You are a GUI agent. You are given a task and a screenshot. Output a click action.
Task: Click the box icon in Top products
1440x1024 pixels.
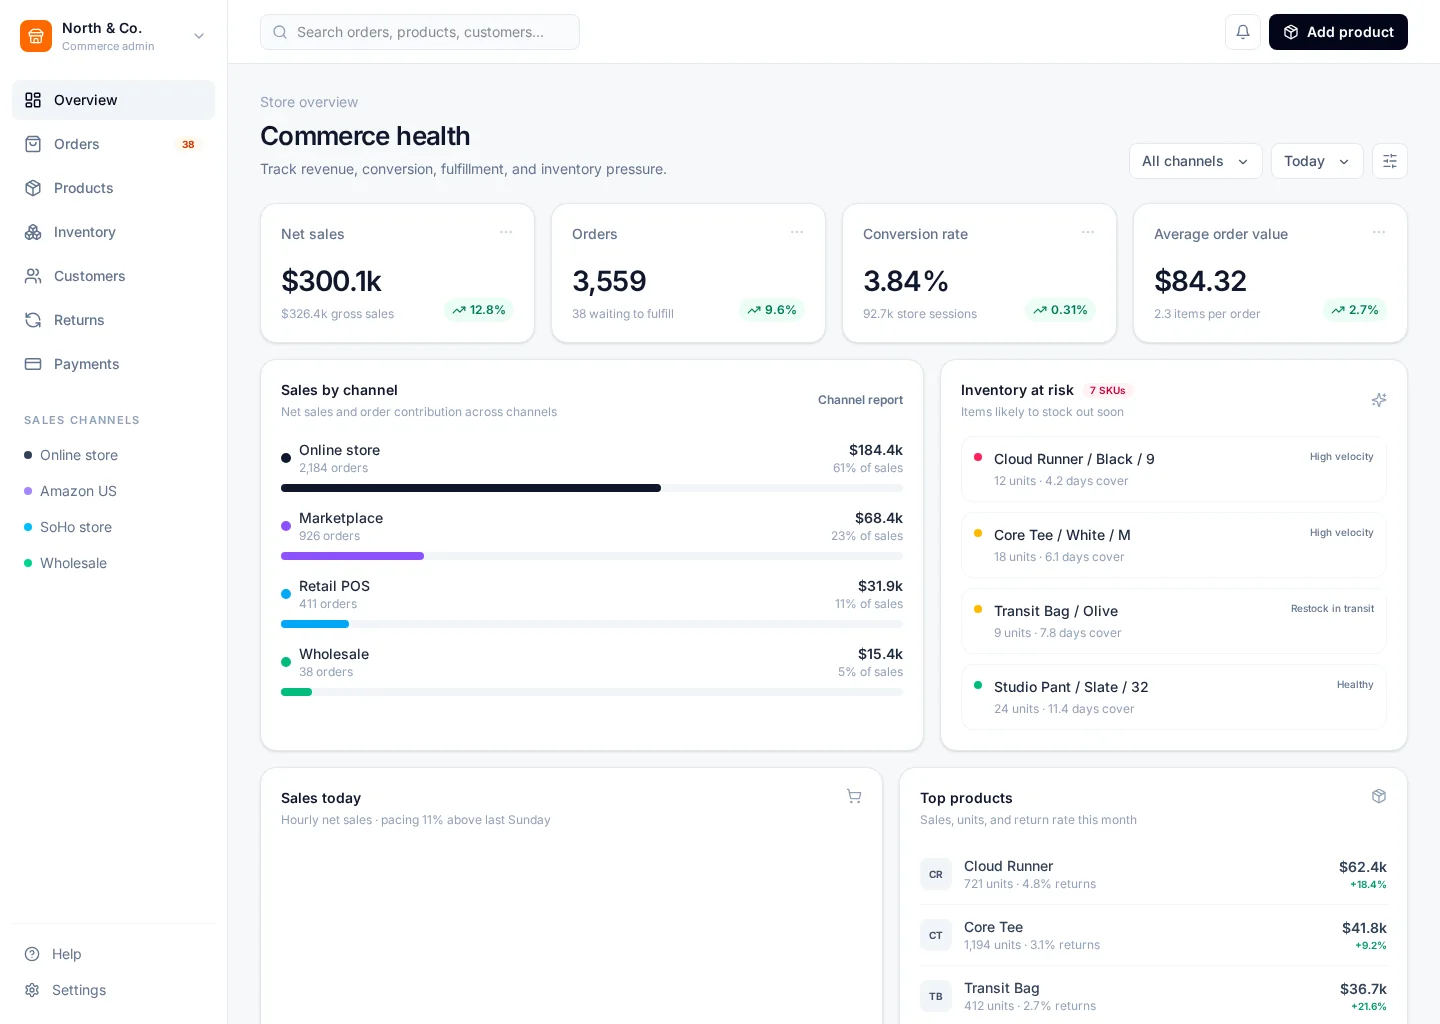click(1379, 796)
